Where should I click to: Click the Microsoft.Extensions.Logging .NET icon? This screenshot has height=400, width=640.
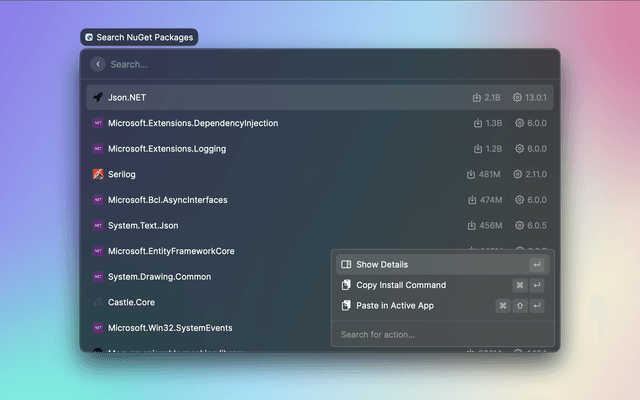point(98,149)
